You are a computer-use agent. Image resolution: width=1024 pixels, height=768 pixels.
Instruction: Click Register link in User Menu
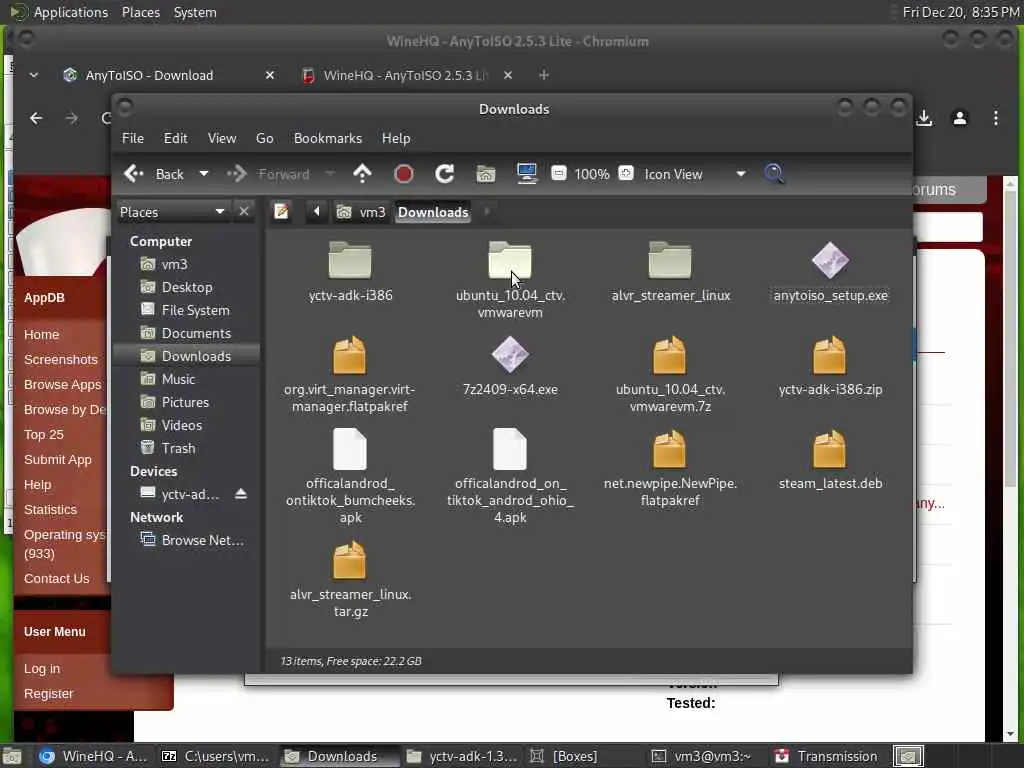(x=48, y=694)
